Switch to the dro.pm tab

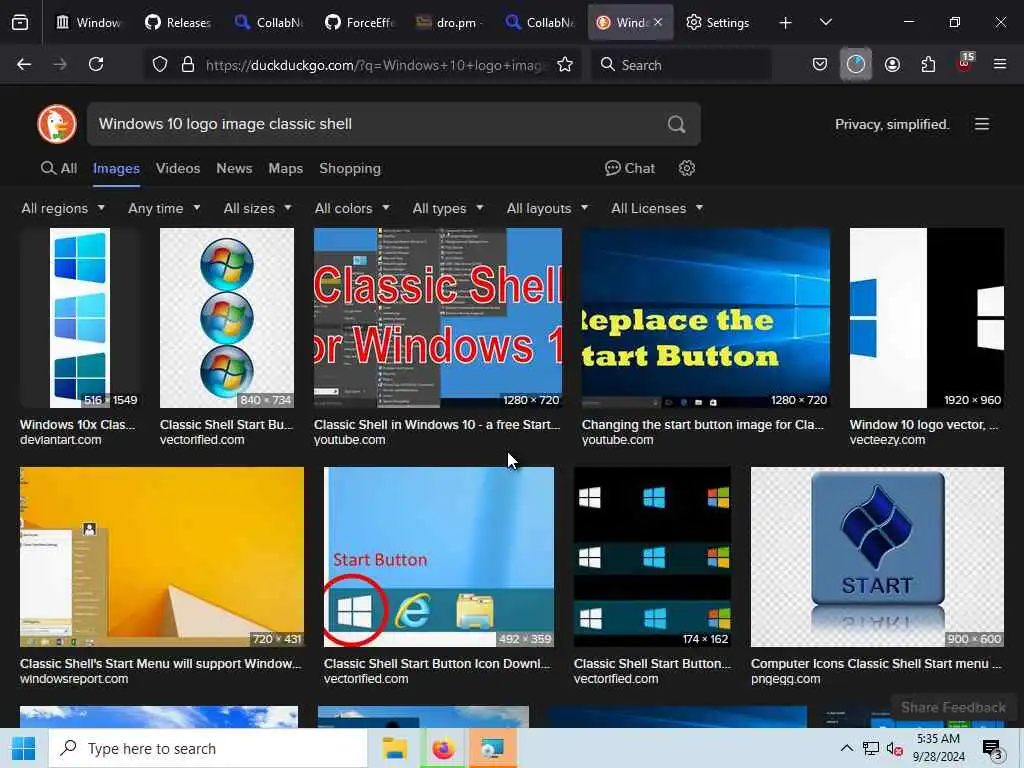(449, 23)
